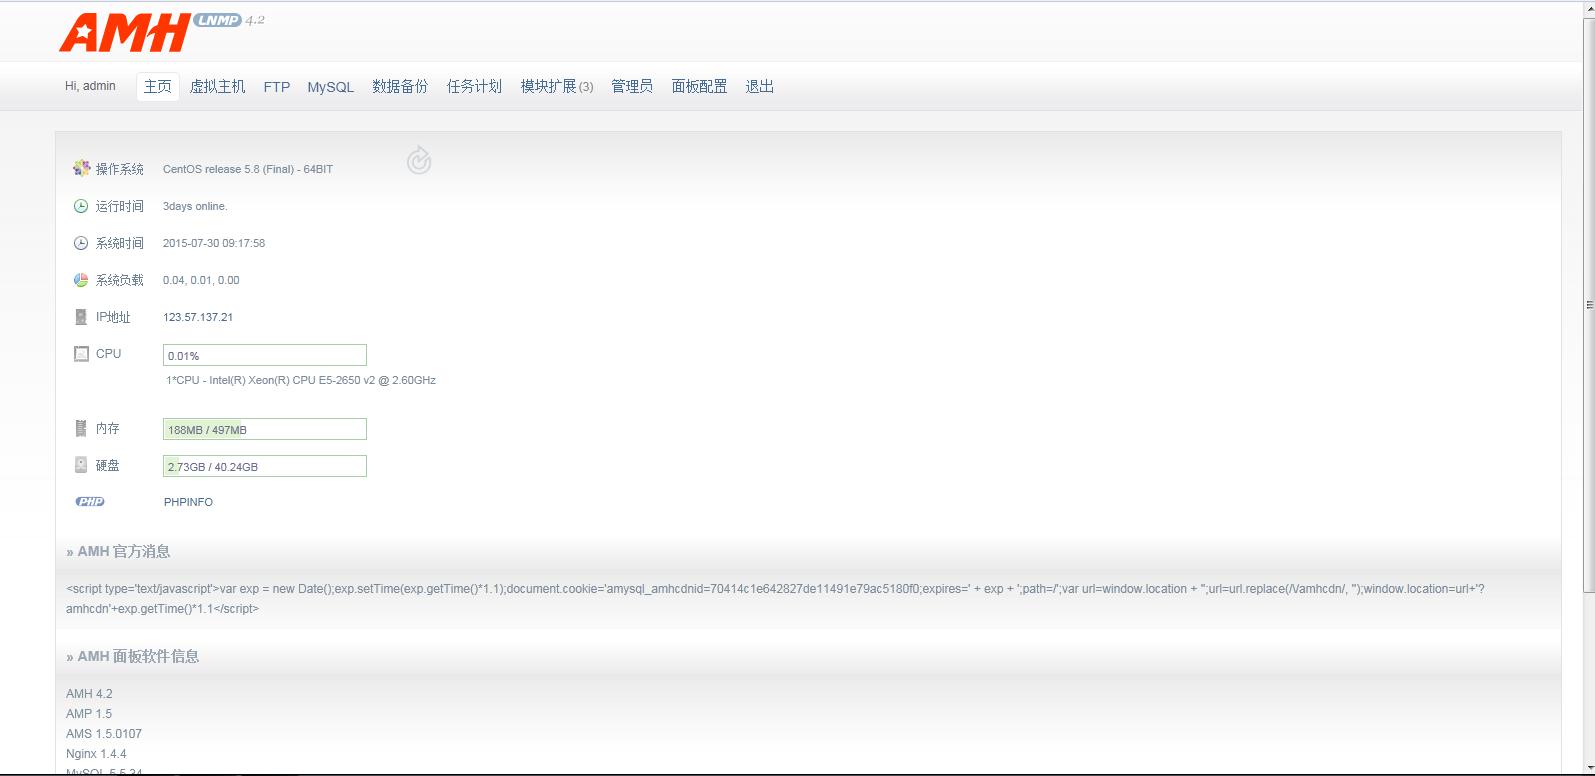The height and width of the screenshot is (776, 1595).
Task: Log out via 退出 link
Action: pyautogui.click(x=760, y=87)
